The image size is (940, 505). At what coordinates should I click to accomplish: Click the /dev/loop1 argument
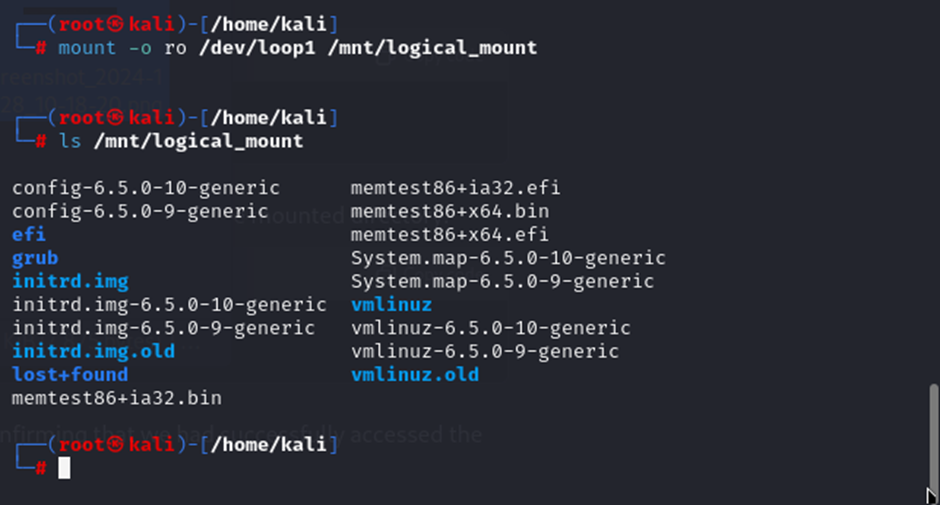[257, 48]
